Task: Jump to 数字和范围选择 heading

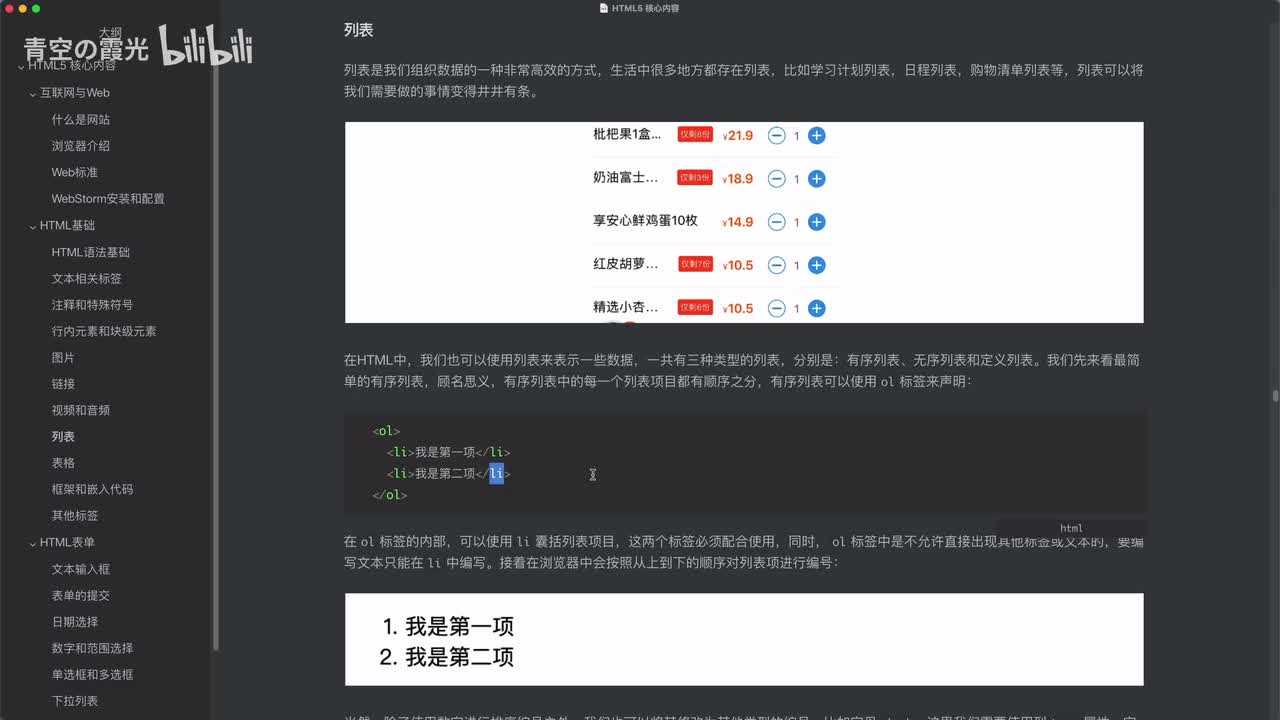Action: click(x=92, y=648)
